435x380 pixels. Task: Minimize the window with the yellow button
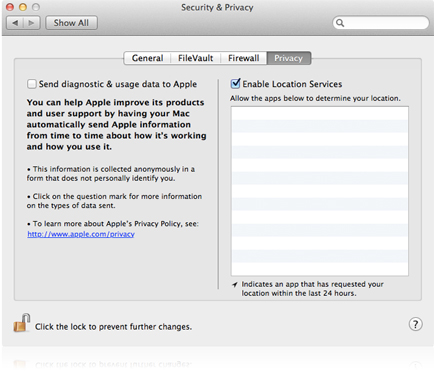pyautogui.click(x=23, y=7)
